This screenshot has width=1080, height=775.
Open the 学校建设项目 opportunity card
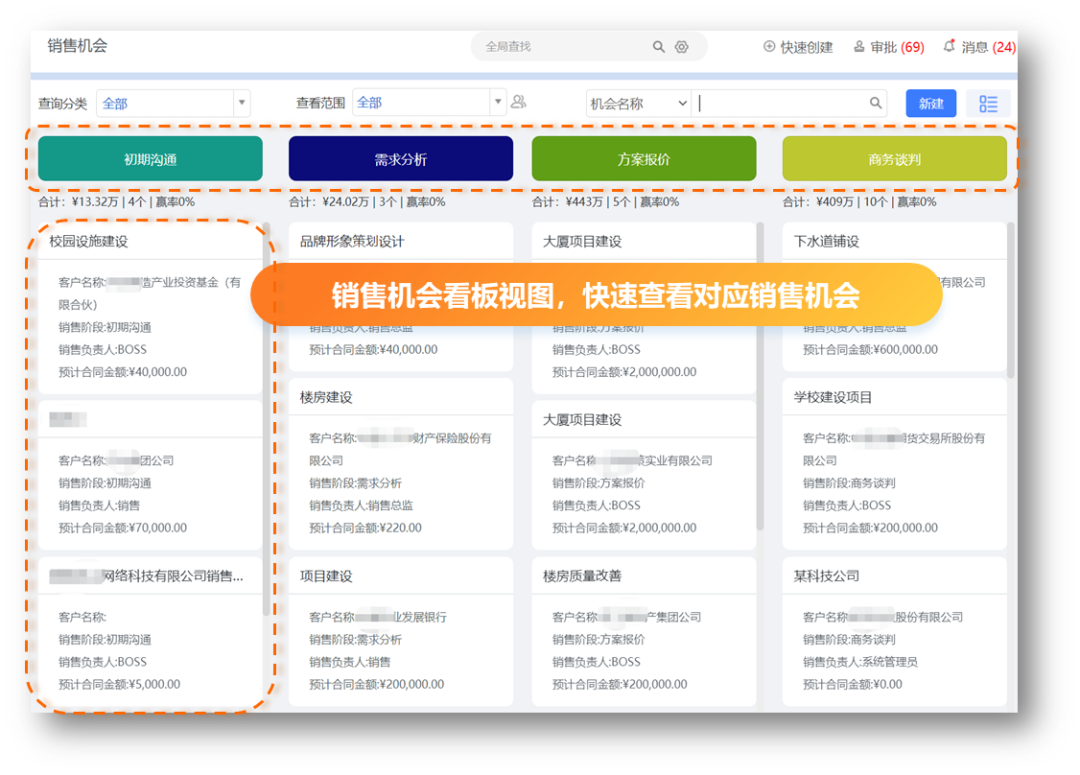point(833,397)
